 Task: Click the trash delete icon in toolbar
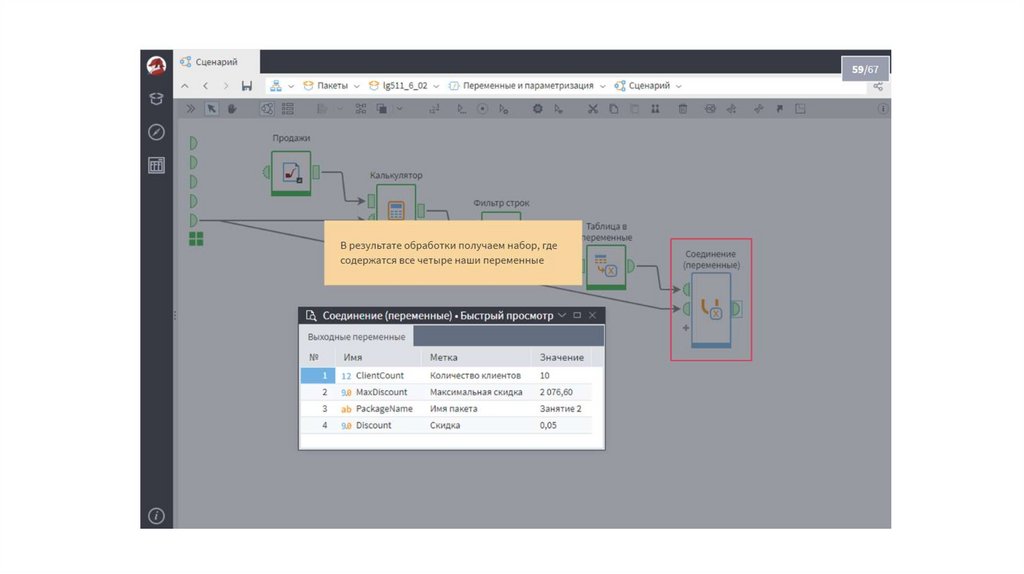click(682, 109)
